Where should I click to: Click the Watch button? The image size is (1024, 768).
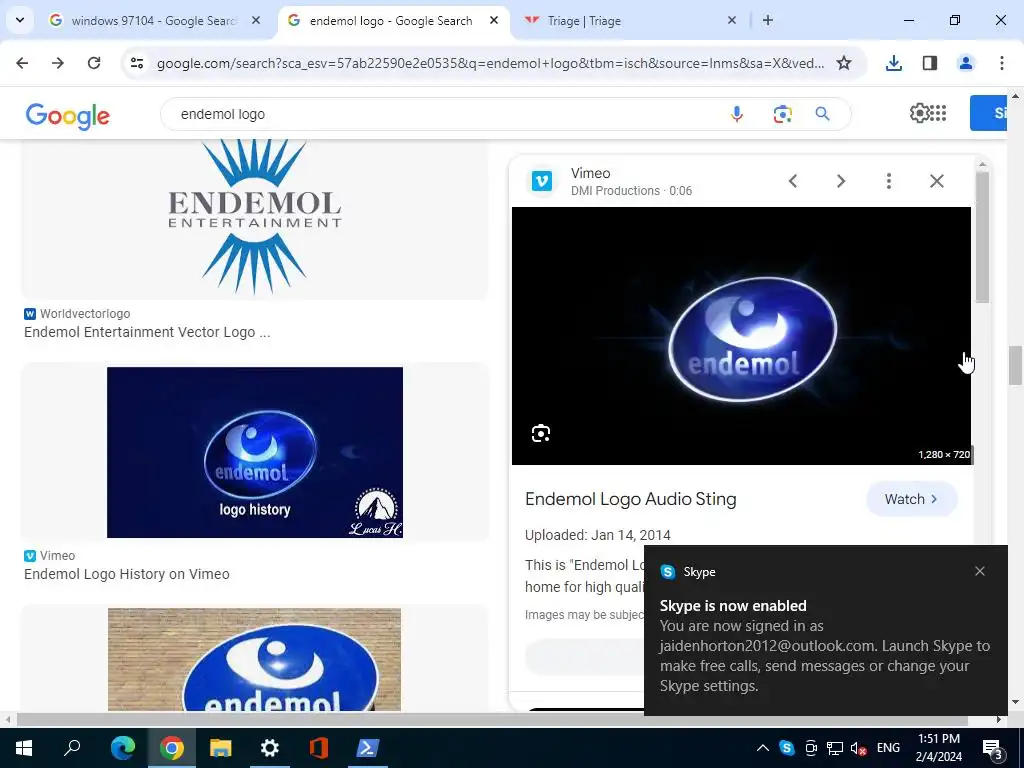pos(912,499)
